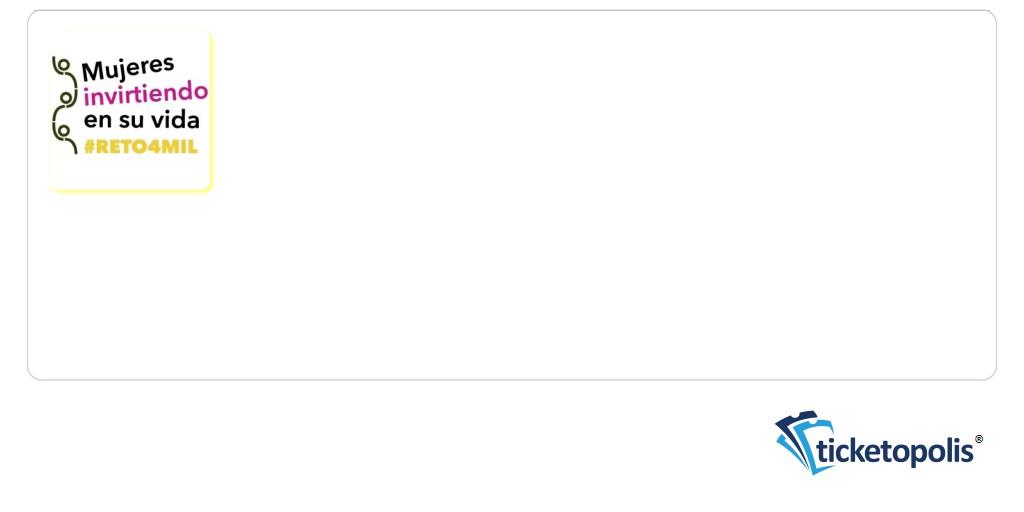Click the middle green figure in the logo

[66, 102]
